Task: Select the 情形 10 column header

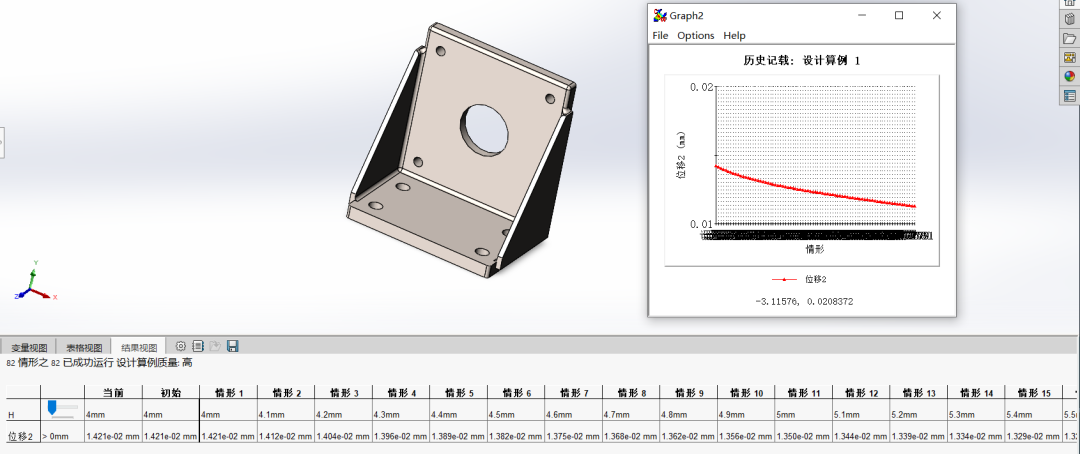Action: [x=745, y=393]
